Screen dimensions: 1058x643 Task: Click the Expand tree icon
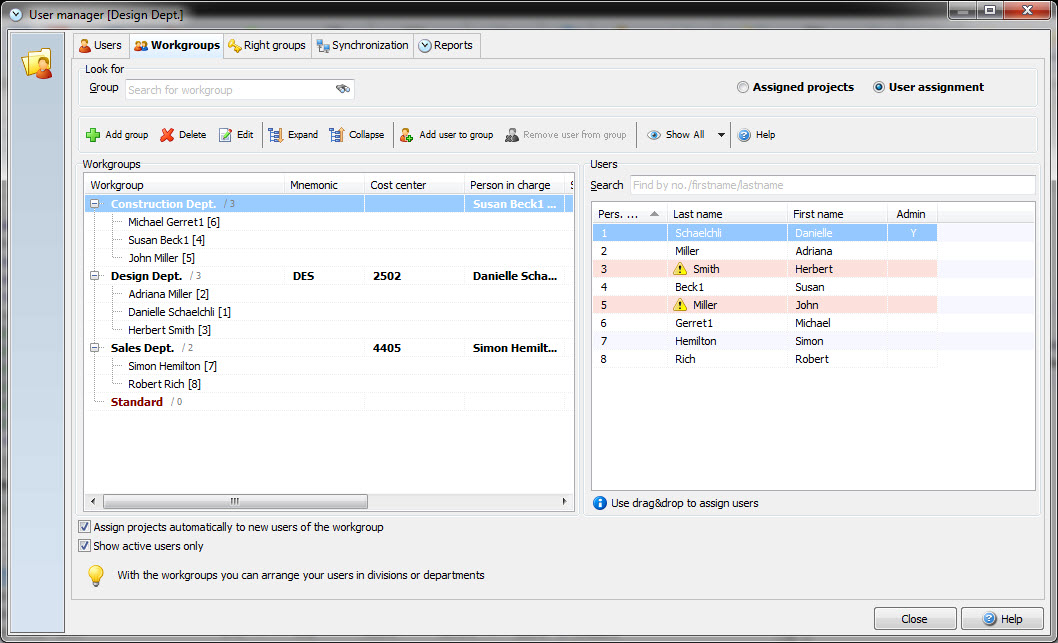pos(276,135)
